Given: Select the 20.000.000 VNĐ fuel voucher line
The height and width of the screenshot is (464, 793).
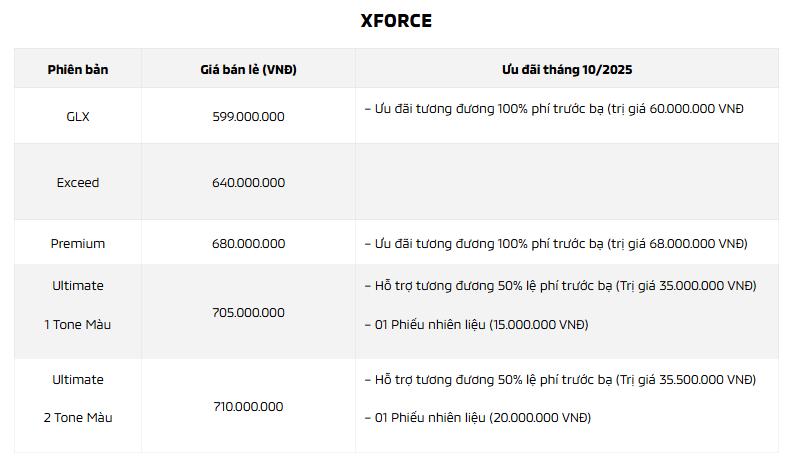Looking at the screenshot, I should pos(477,417).
